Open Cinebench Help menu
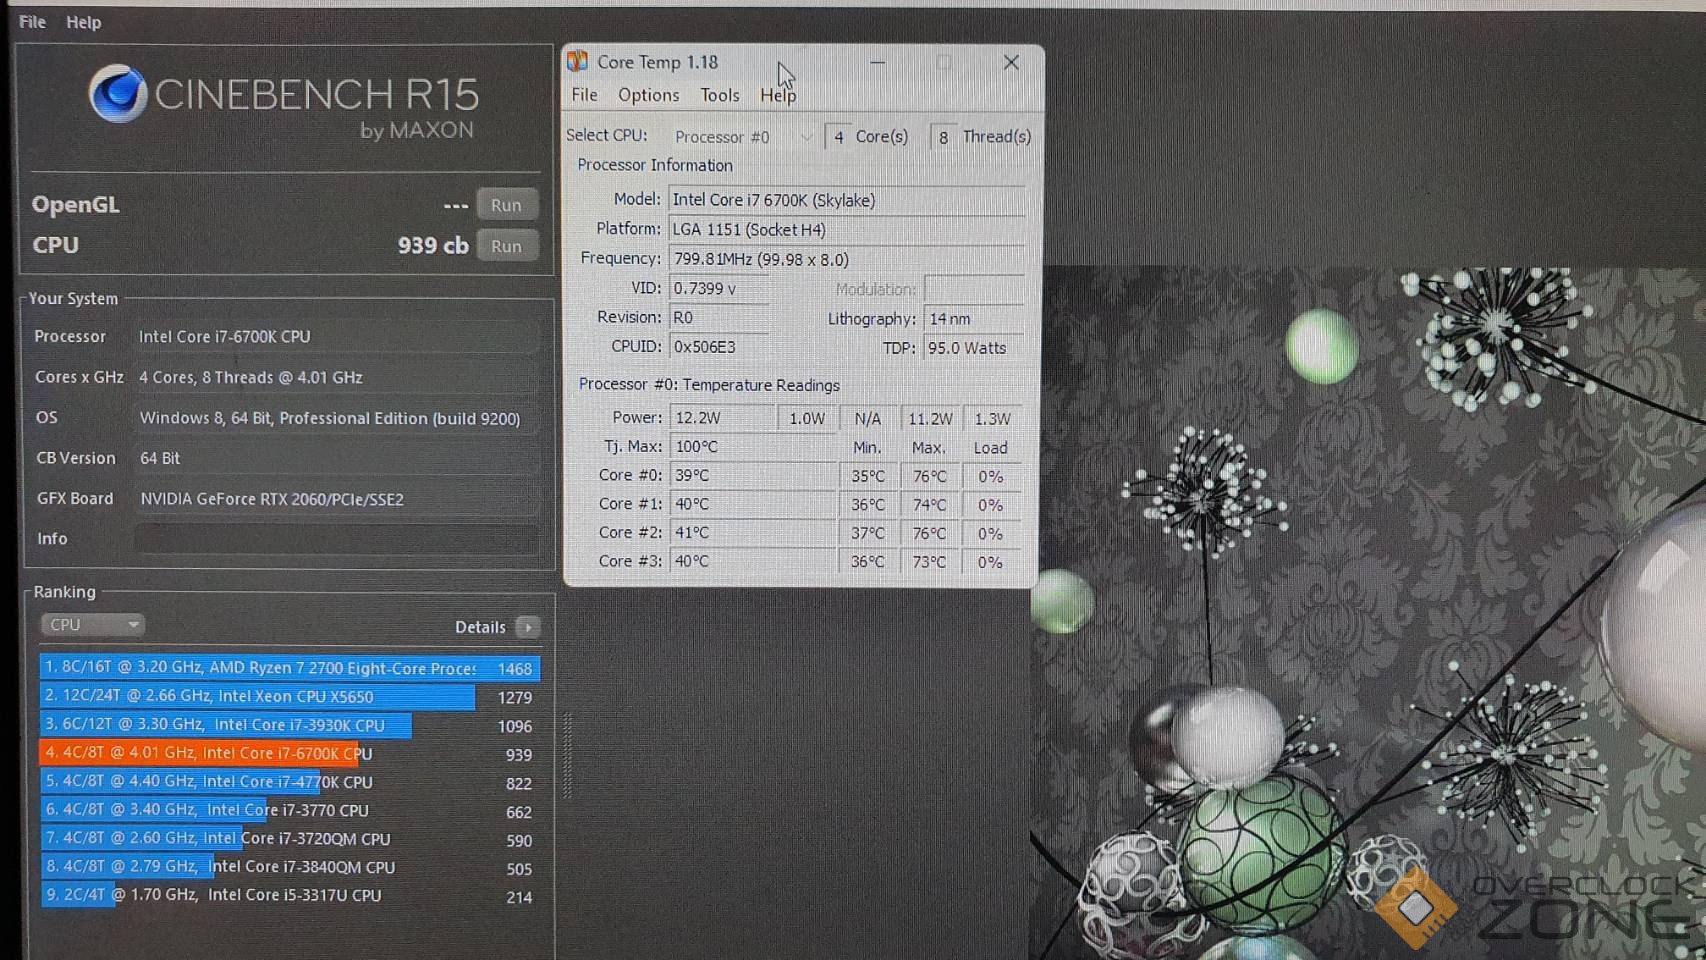1706x960 pixels. tap(83, 22)
